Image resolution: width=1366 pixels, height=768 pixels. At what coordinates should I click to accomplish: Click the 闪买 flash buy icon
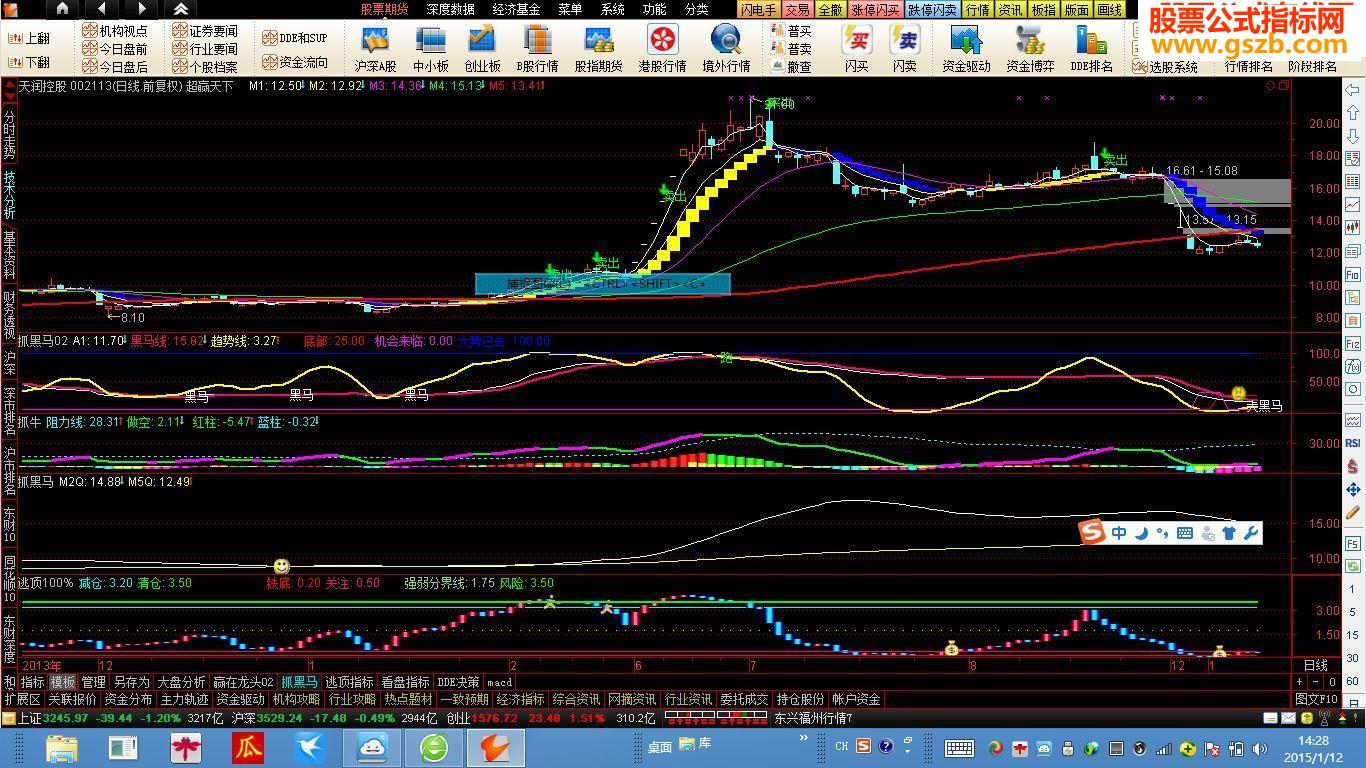857,49
